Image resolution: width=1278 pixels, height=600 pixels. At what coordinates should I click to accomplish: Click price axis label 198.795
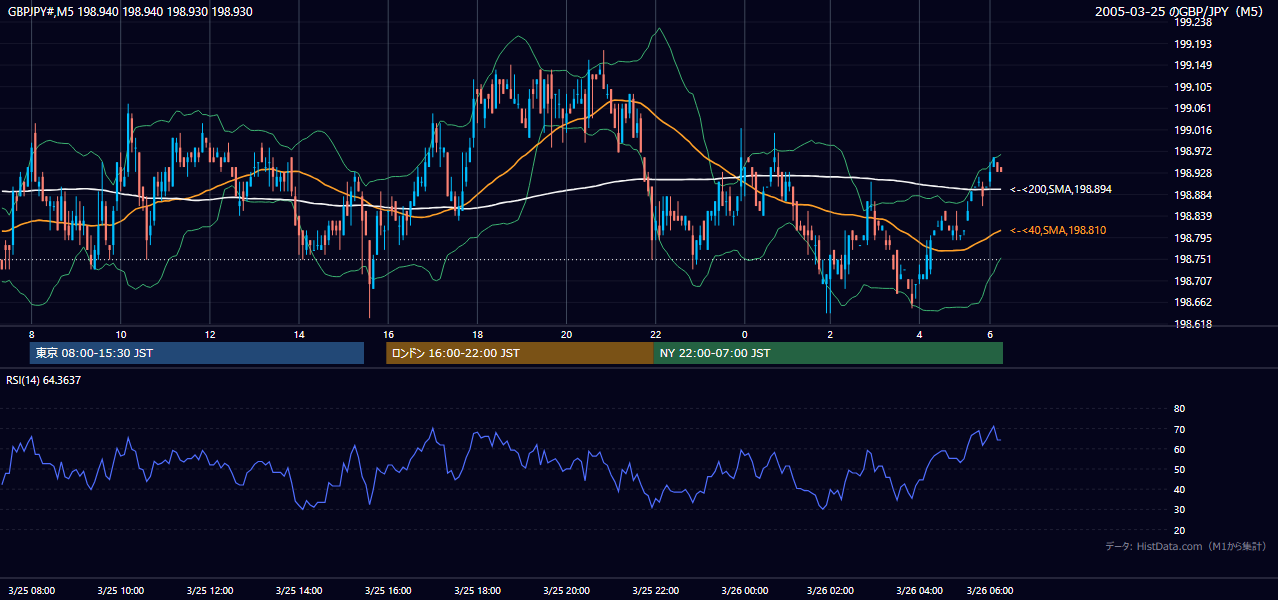click(x=1192, y=238)
